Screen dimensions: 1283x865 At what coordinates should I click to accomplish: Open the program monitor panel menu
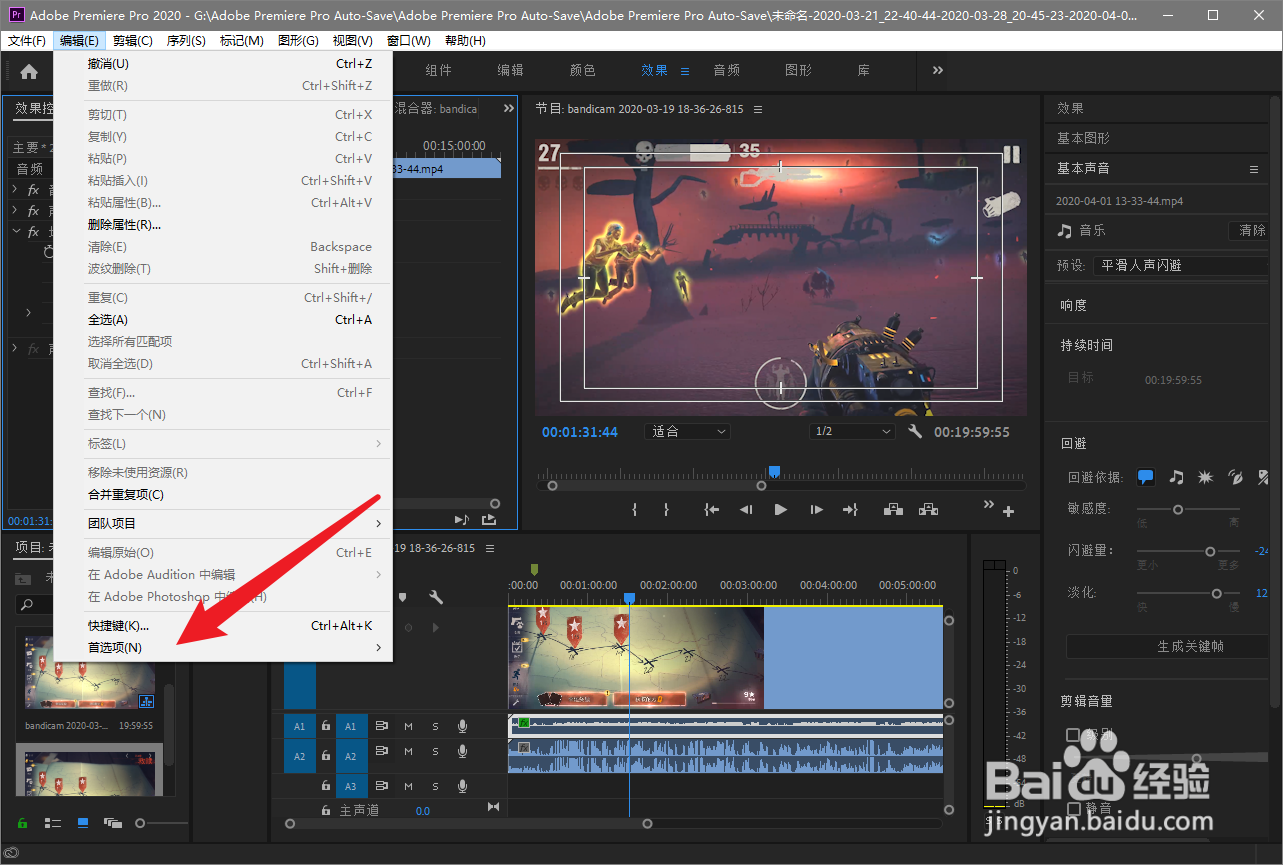(x=758, y=109)
